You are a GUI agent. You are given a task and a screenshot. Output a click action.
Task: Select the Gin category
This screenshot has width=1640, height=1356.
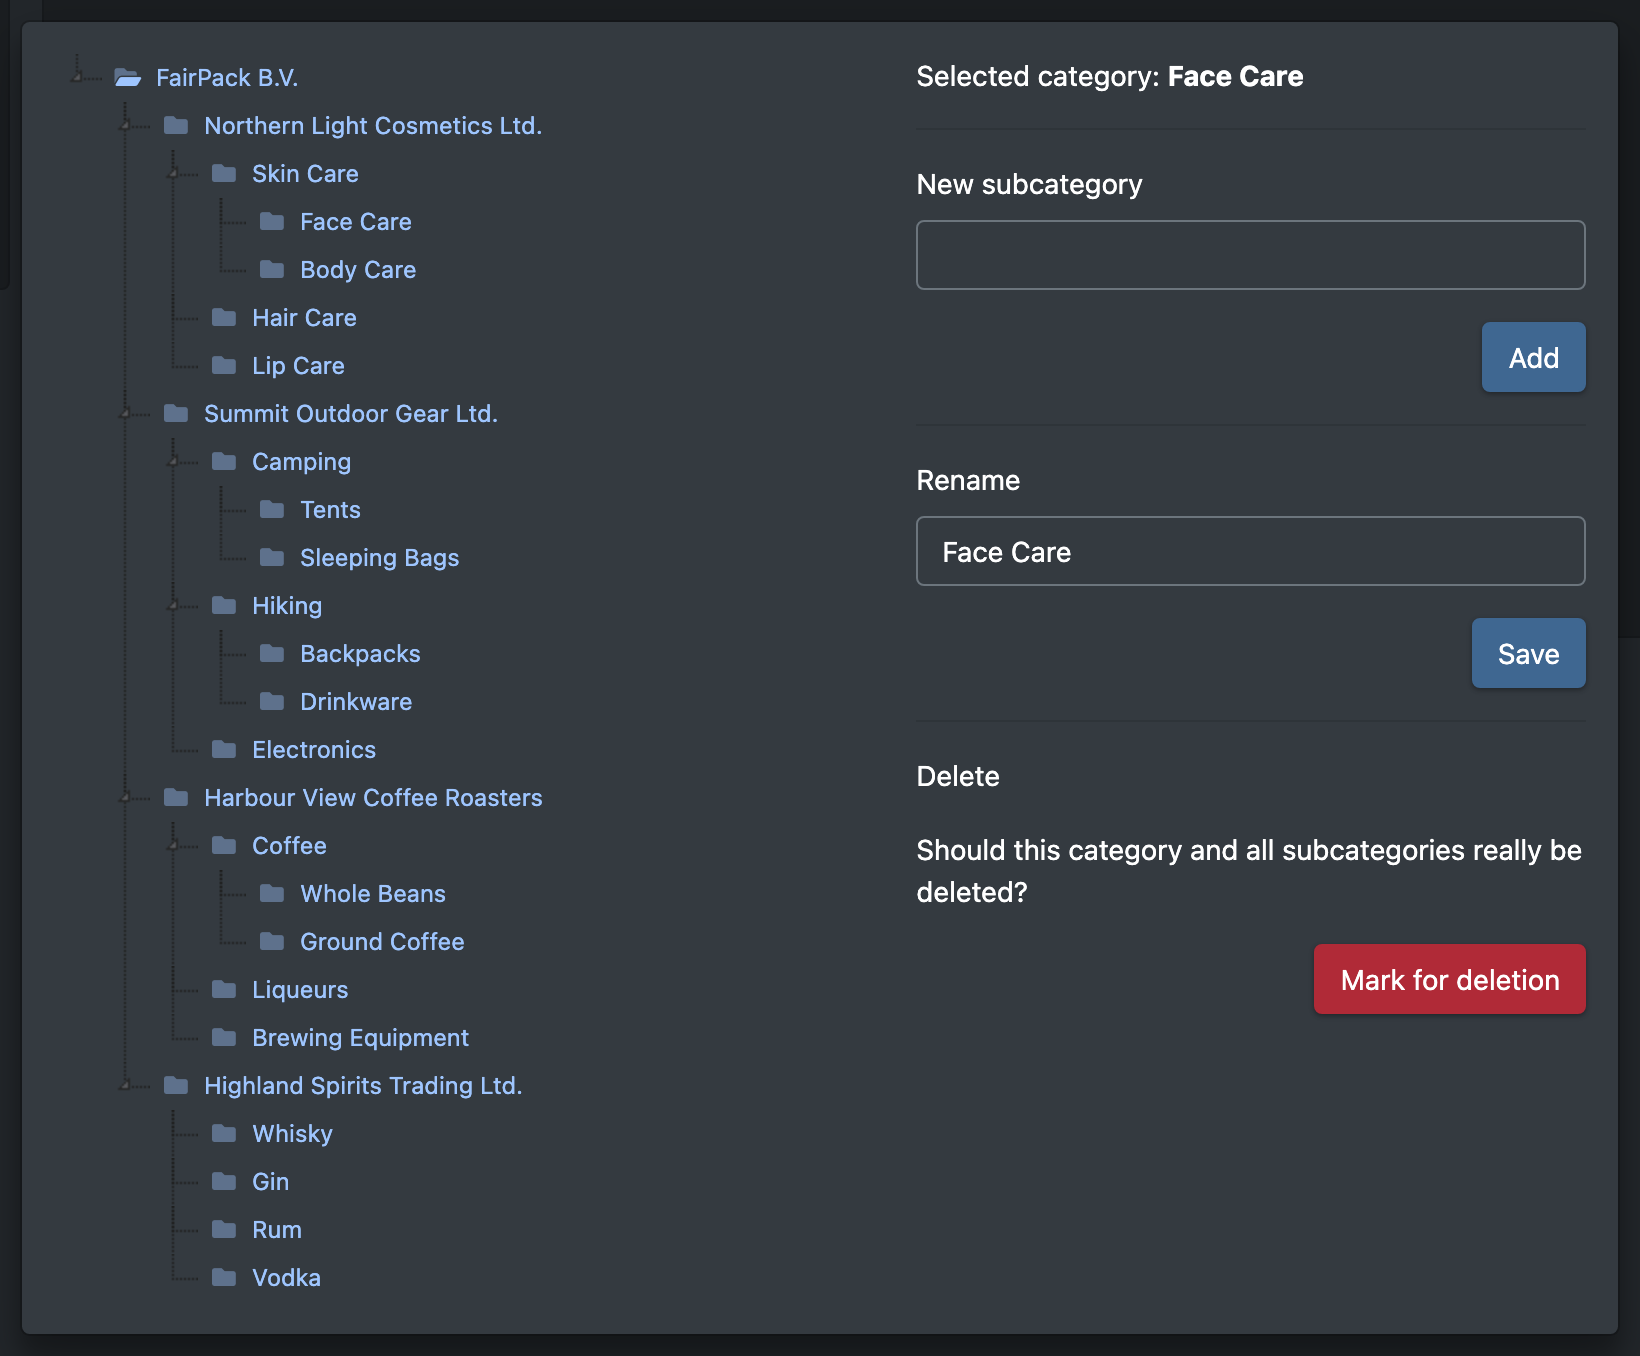click(x=270, y=1181)
